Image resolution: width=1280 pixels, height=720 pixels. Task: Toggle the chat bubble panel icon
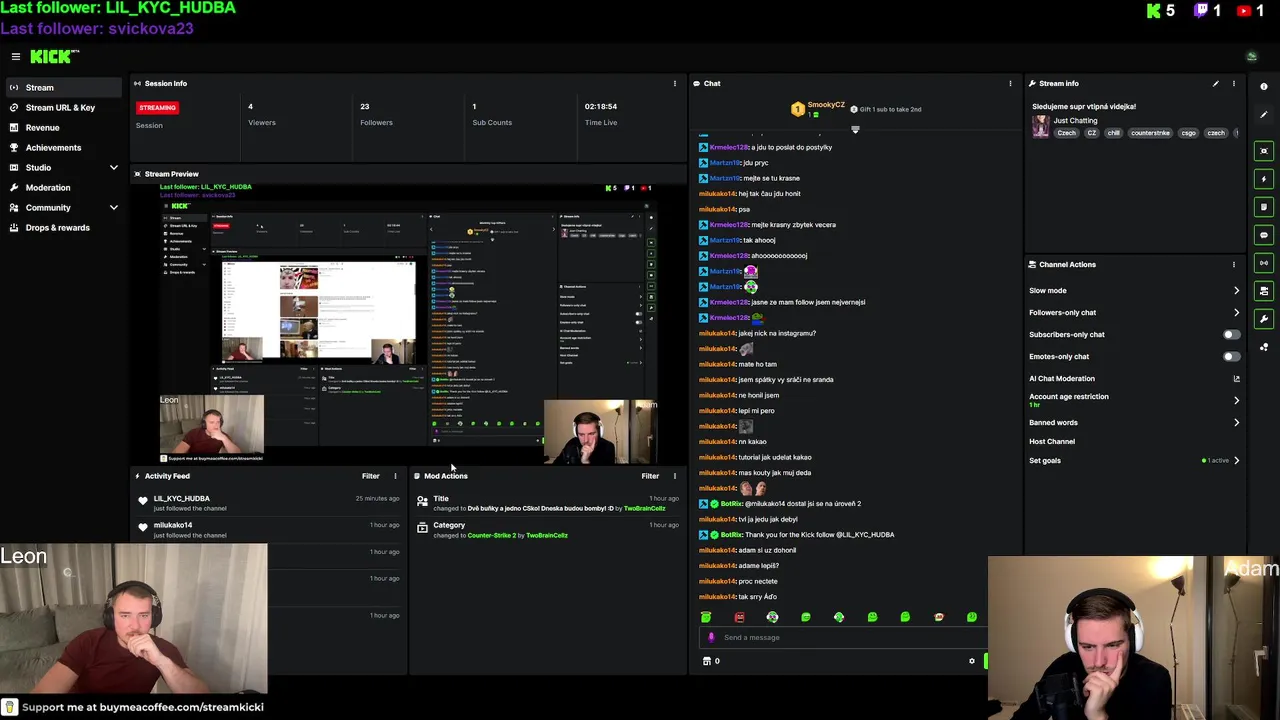1264,235
